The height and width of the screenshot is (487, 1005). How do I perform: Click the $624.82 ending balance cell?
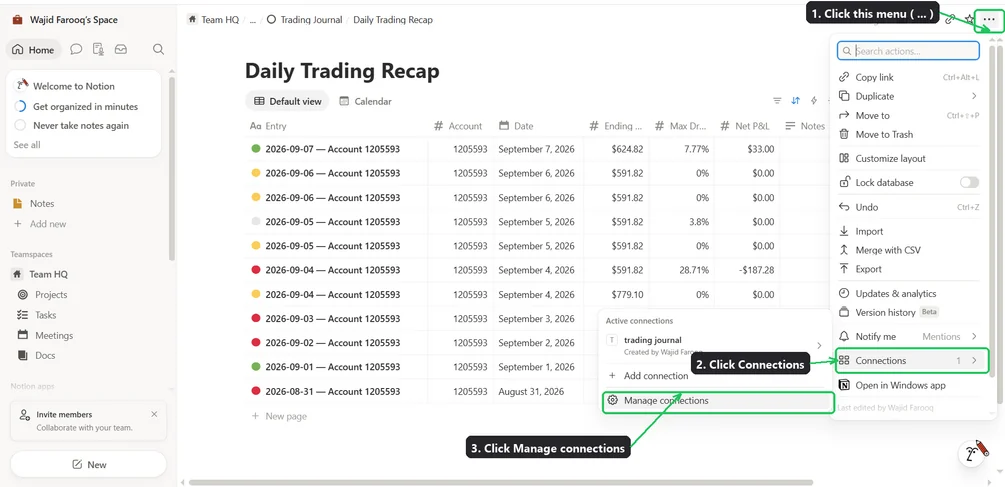click(x=617, y=149)
